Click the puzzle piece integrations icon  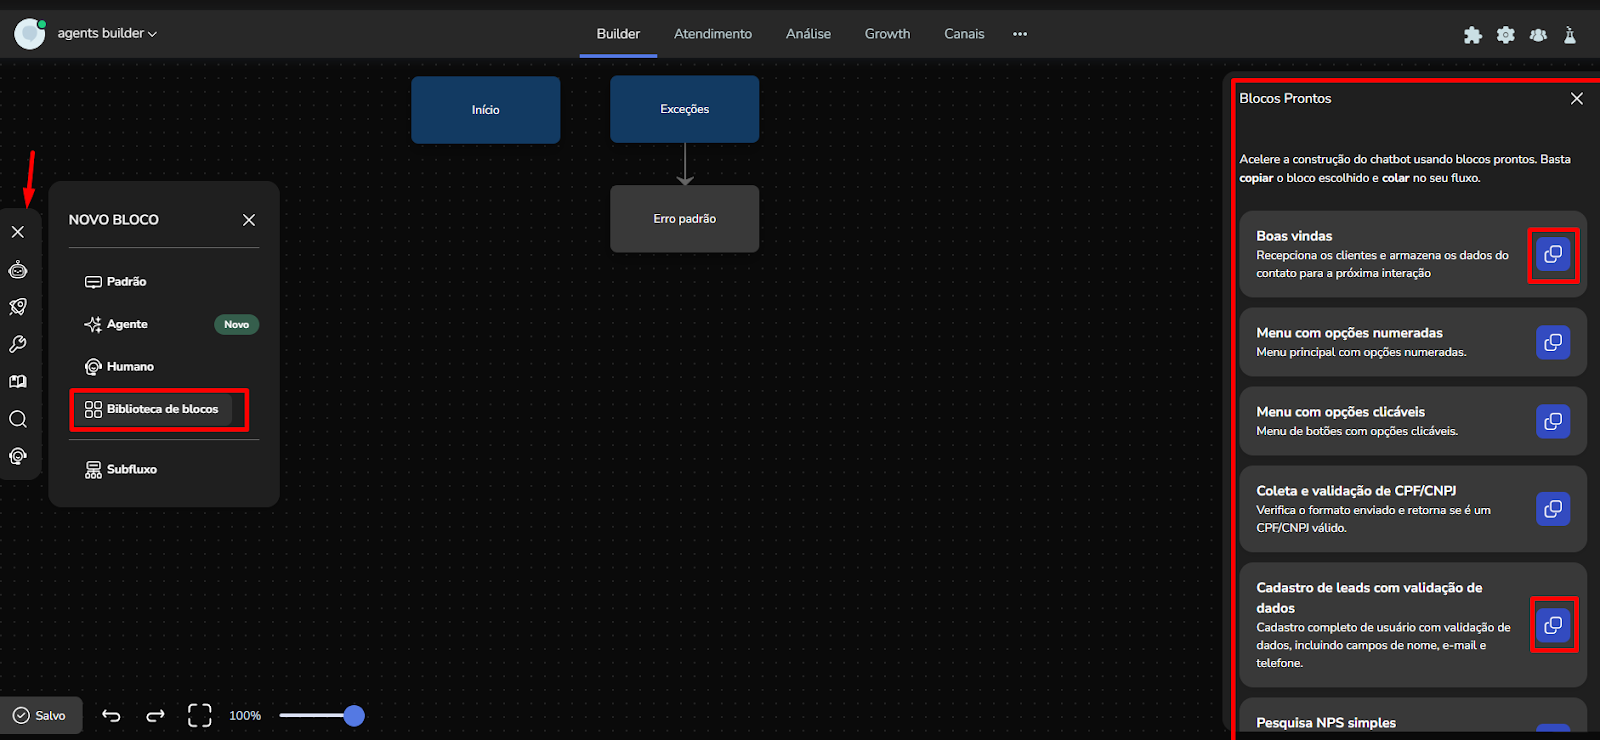coord(1472,35)
